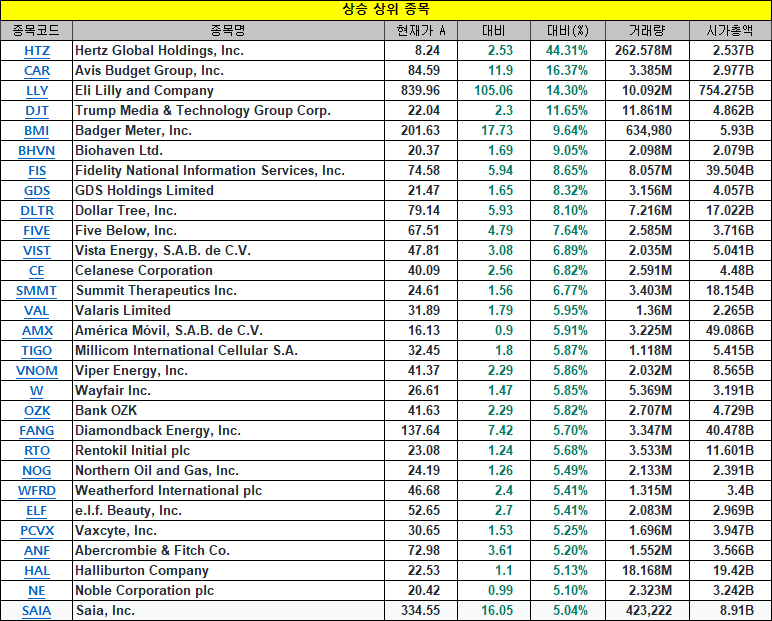Select Trump Media & Technology Group Corp. cell

point(228,111)
